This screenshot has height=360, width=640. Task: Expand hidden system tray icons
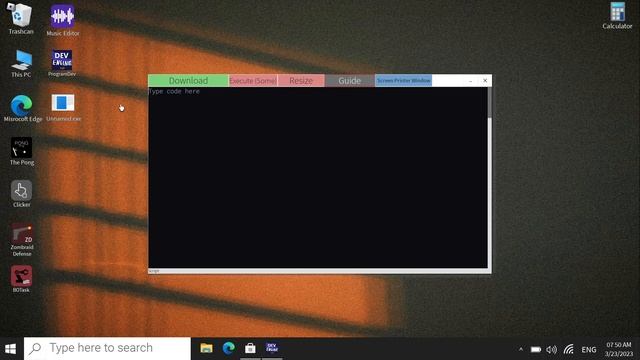tap(521, 349)
